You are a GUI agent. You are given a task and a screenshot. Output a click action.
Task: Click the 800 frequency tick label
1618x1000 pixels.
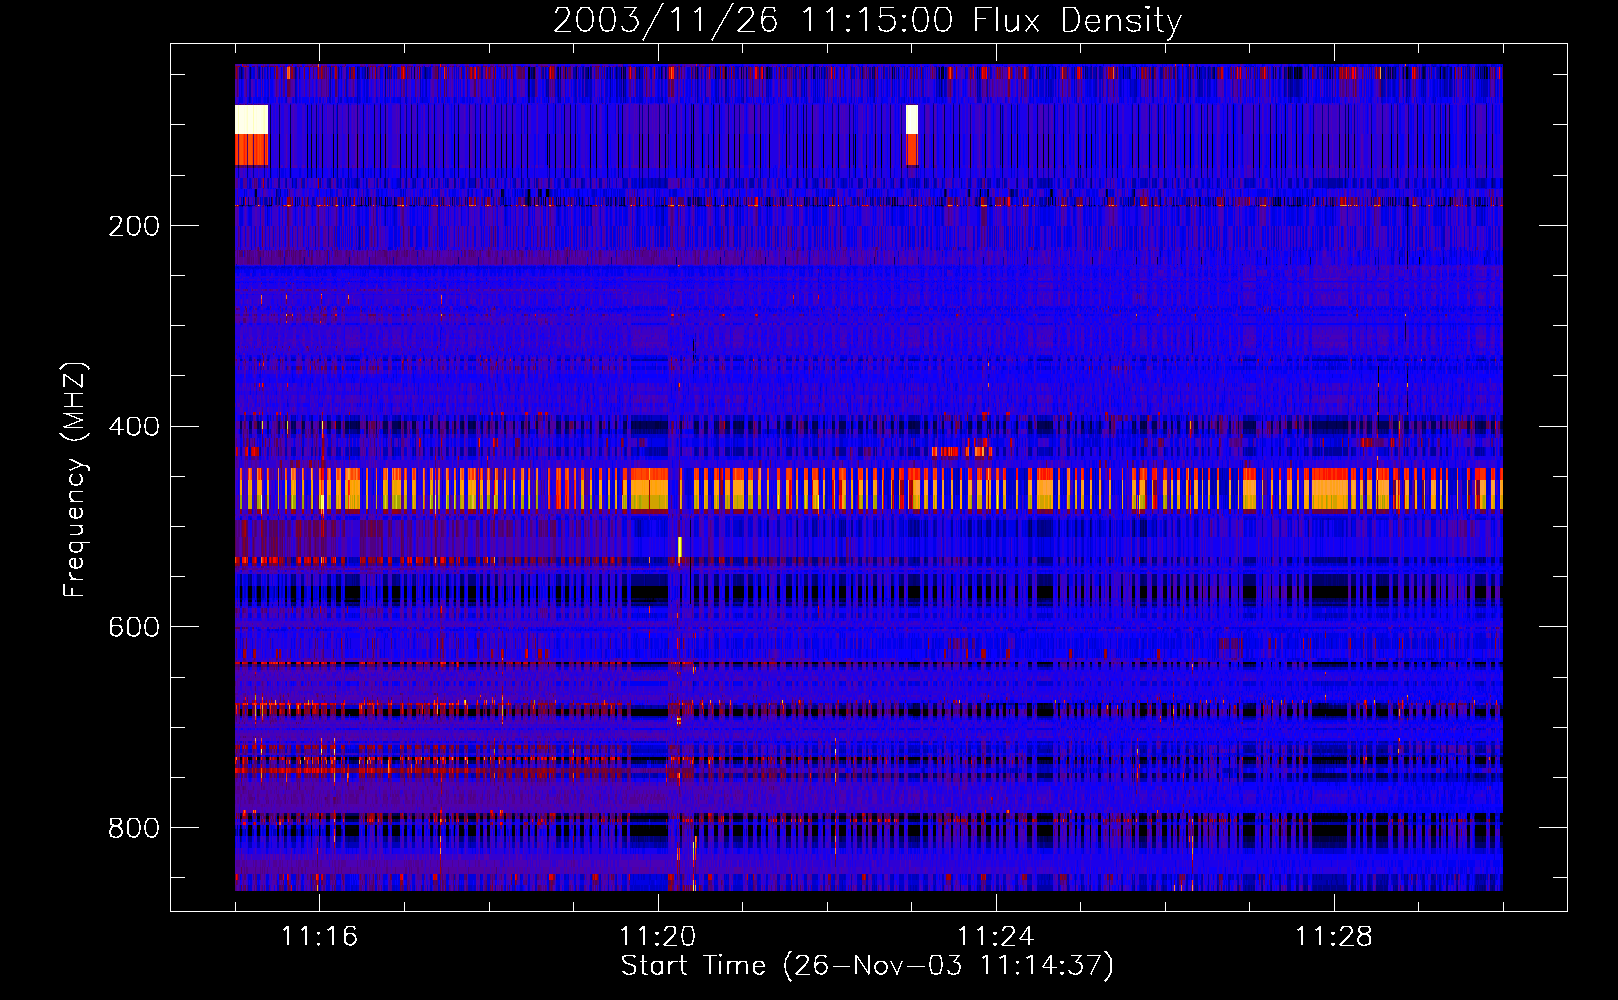[134, 828]
